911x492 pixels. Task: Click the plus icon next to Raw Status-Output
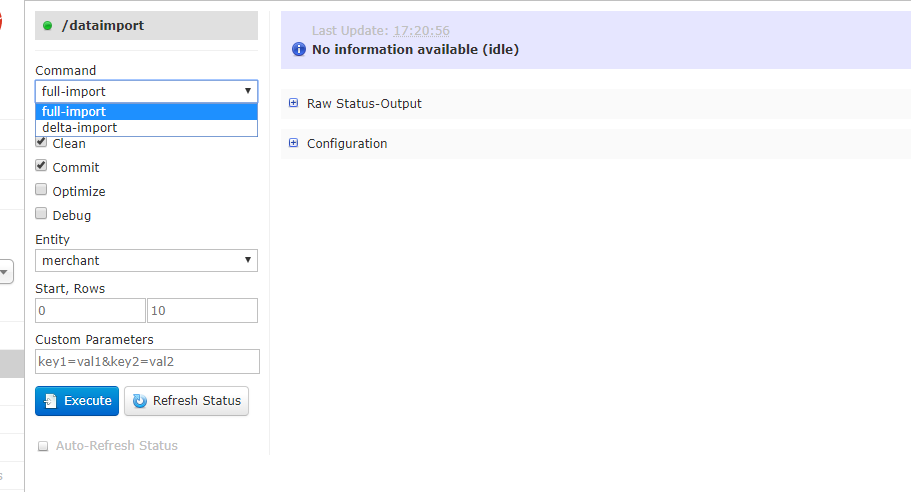point(293,103)
